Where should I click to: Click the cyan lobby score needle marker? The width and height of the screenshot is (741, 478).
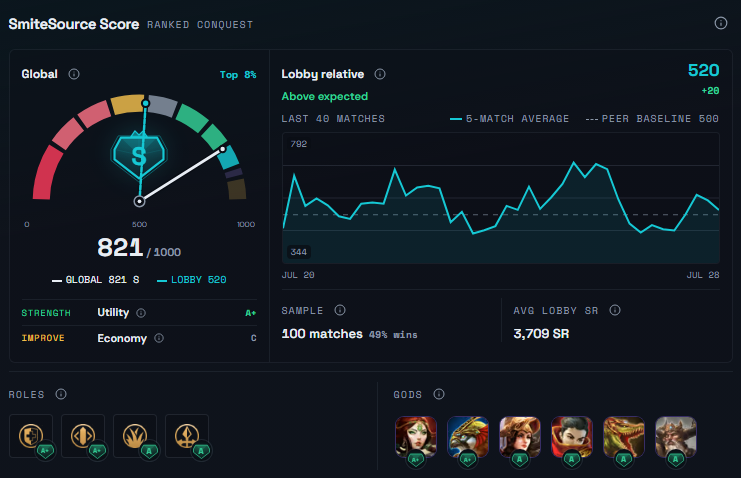[146, 103]
